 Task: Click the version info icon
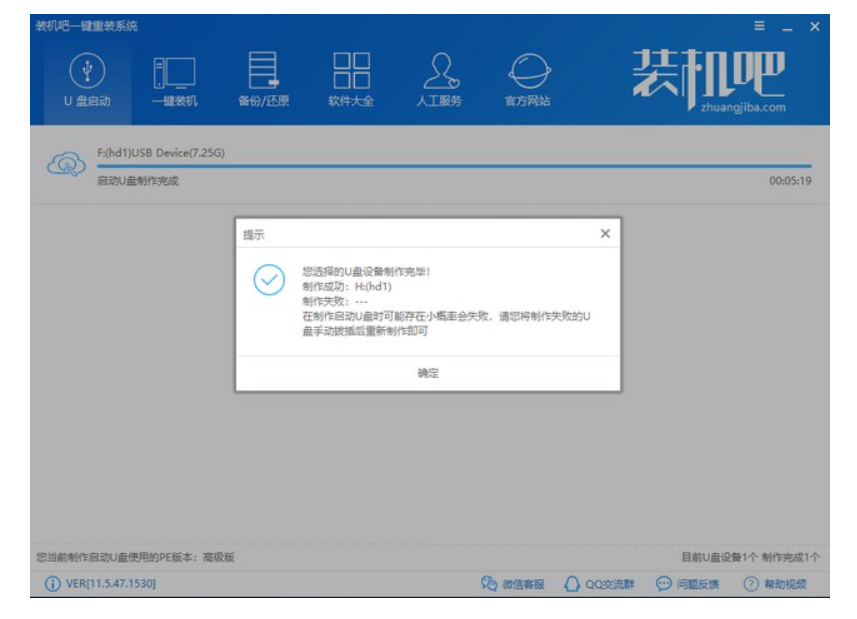[x=52, y=584]
